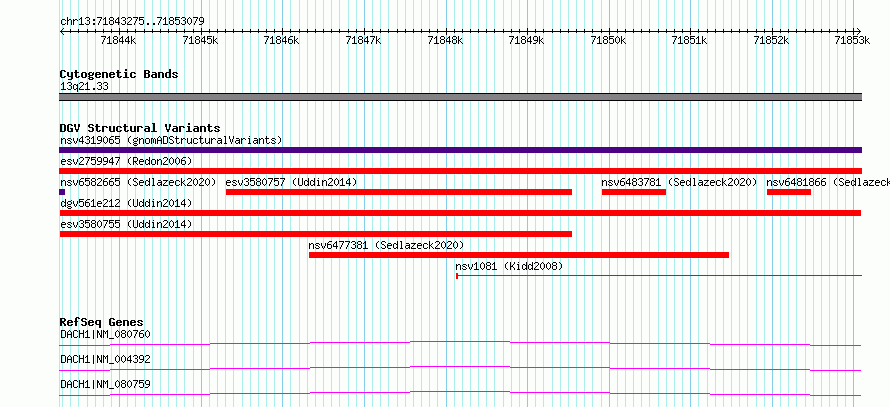Click the DACH1 NM_004392 gene track line
The width and height of the screenshot is (890, 407).
tap(460, 368)
